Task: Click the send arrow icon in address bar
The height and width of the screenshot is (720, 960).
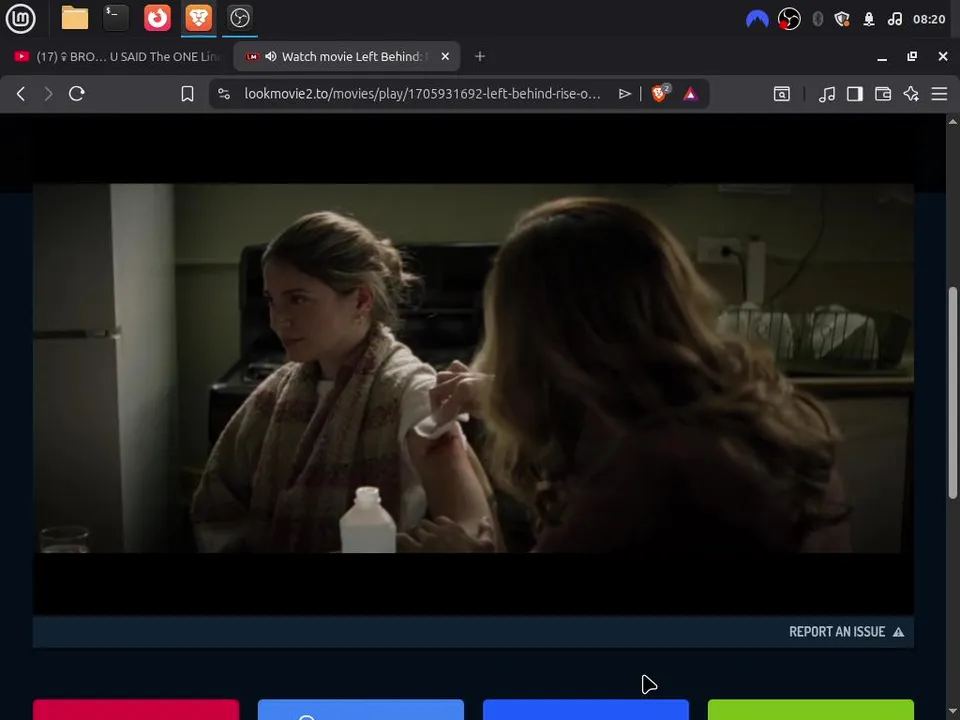Action: pos(624,94)
